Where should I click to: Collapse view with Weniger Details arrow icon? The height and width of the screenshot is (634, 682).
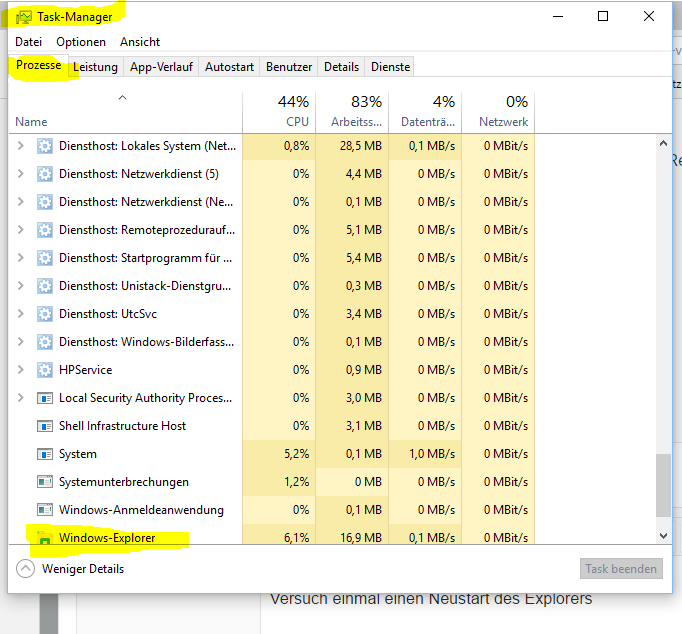click(x=25, y=569)
